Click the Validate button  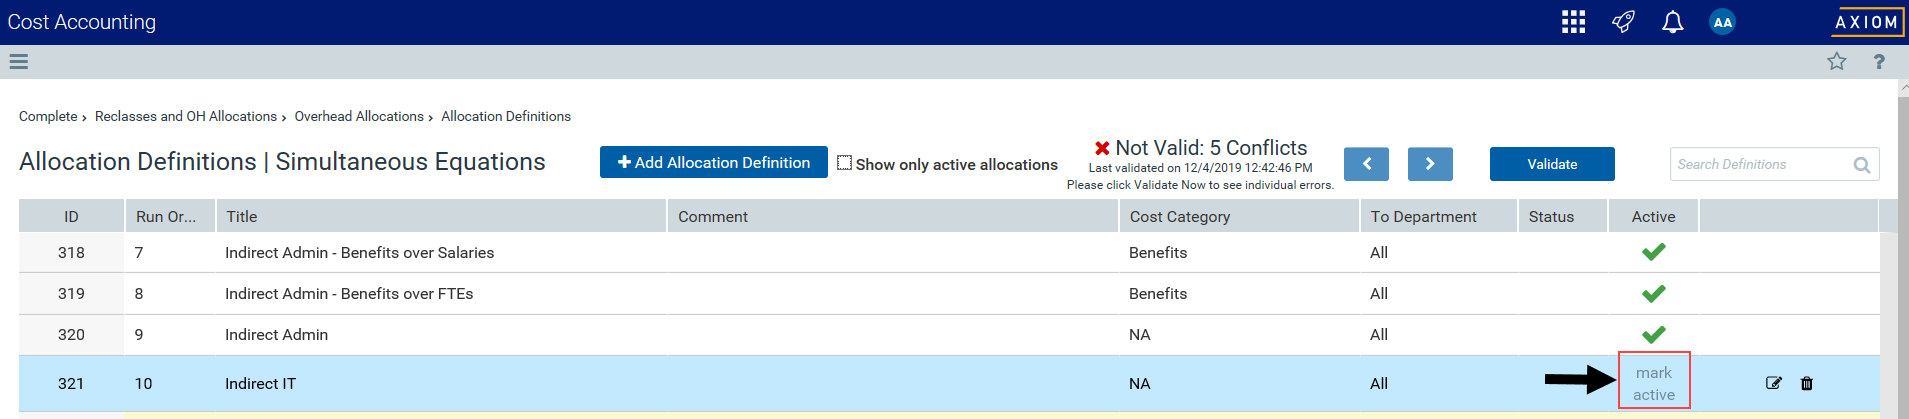[x=1552, y=164]
